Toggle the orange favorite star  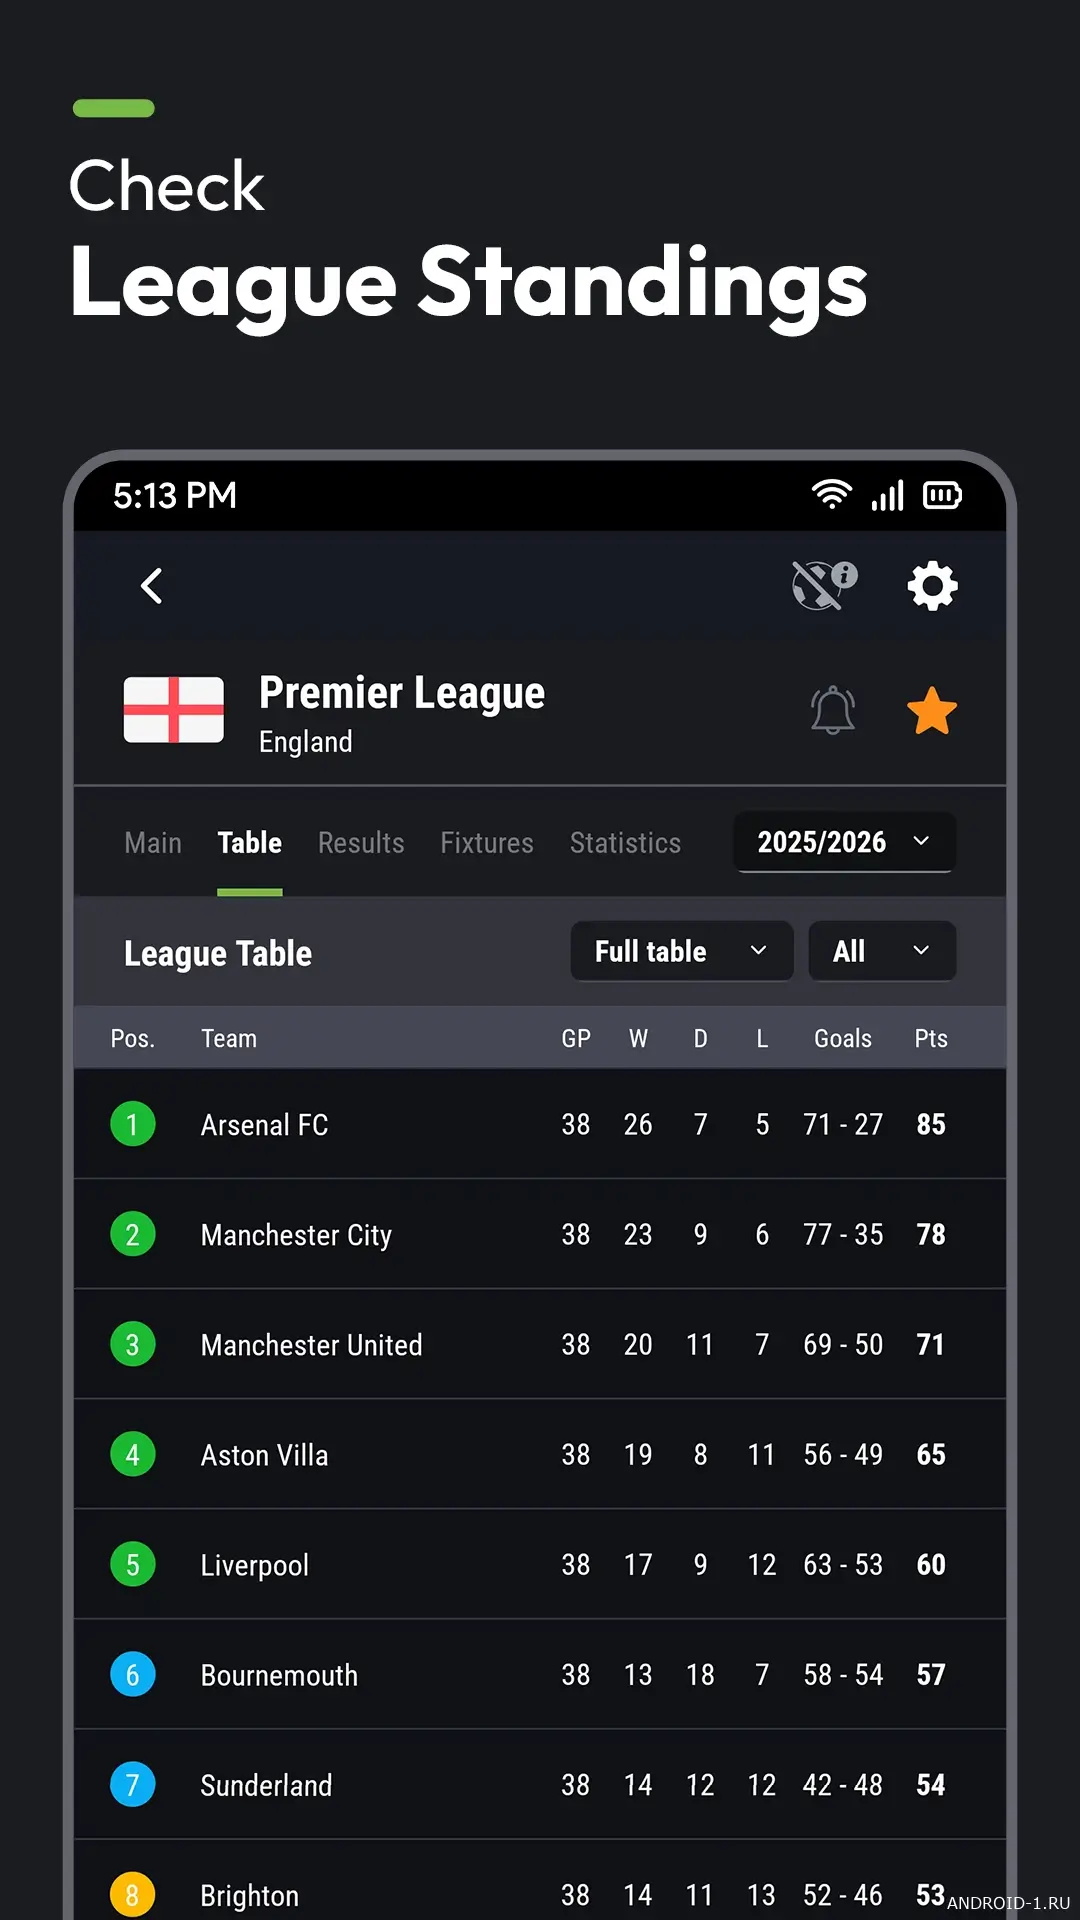[932, 711]
